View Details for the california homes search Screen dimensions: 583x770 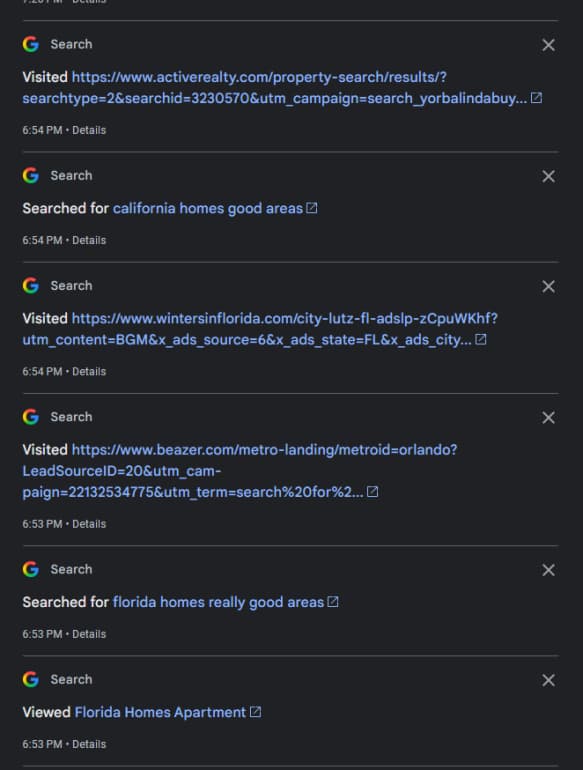click(89, 240)
